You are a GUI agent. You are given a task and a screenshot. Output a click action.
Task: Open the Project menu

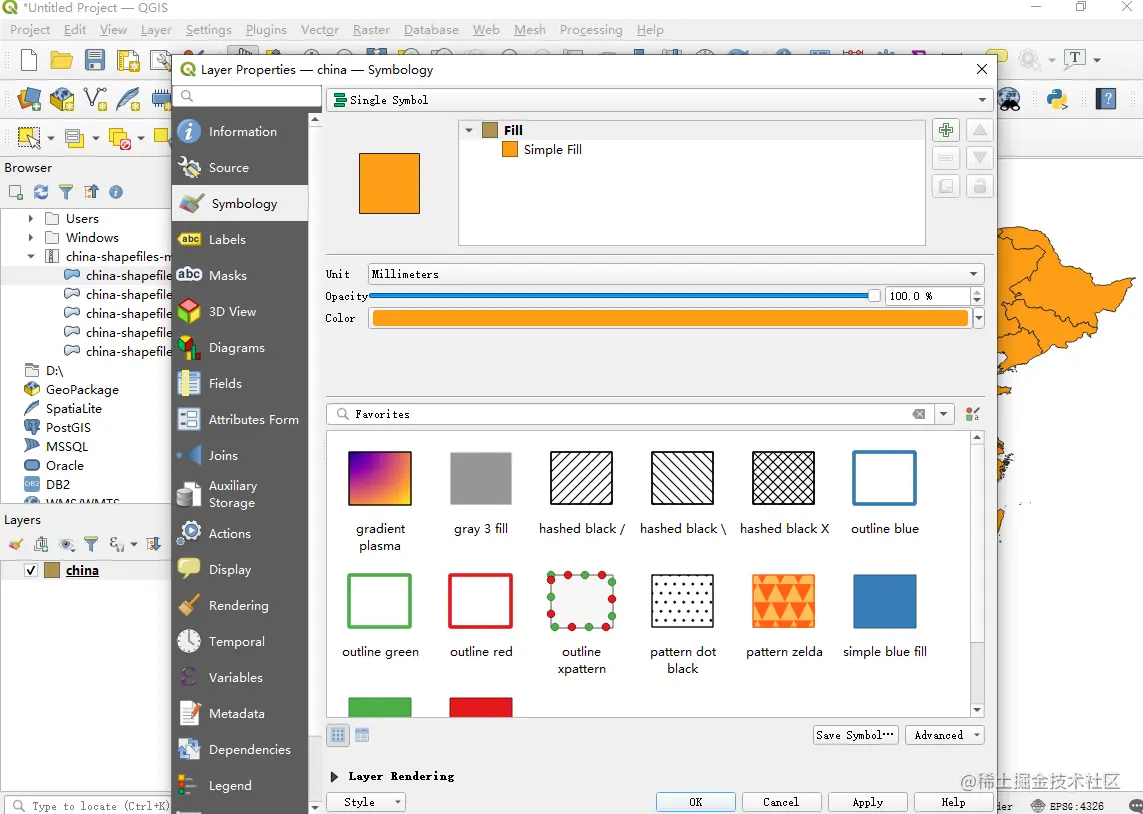(x=30, y=30)
